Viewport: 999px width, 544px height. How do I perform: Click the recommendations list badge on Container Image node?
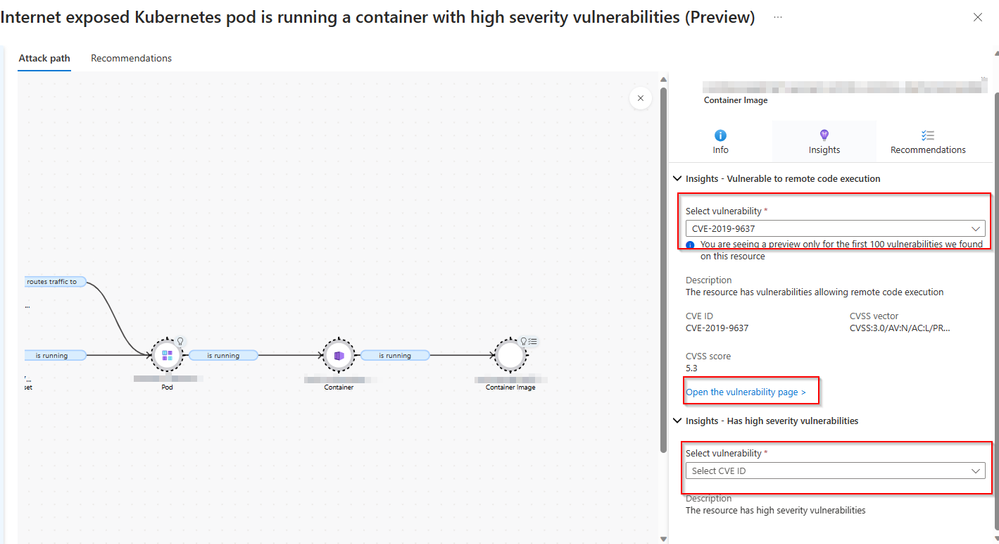pos(533,341)
